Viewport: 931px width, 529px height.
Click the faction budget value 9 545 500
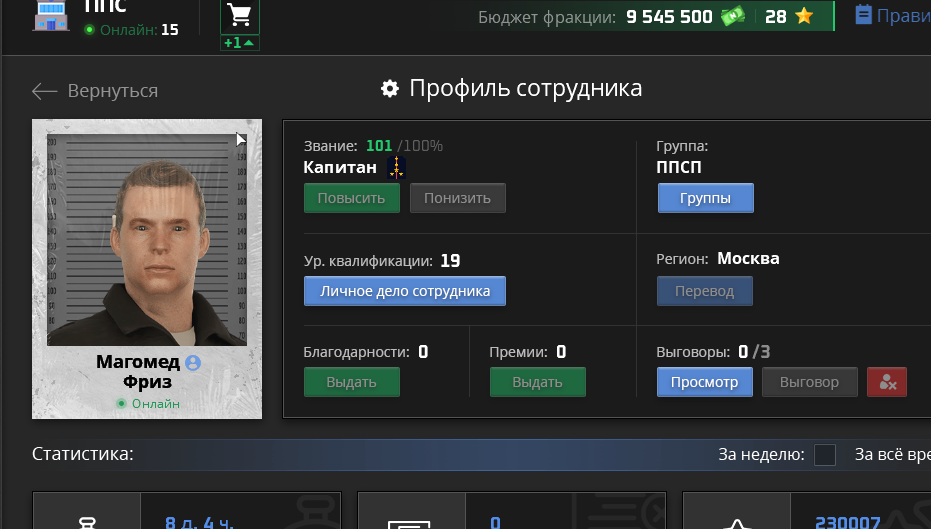pyautogui.click(x=669, y=17)
